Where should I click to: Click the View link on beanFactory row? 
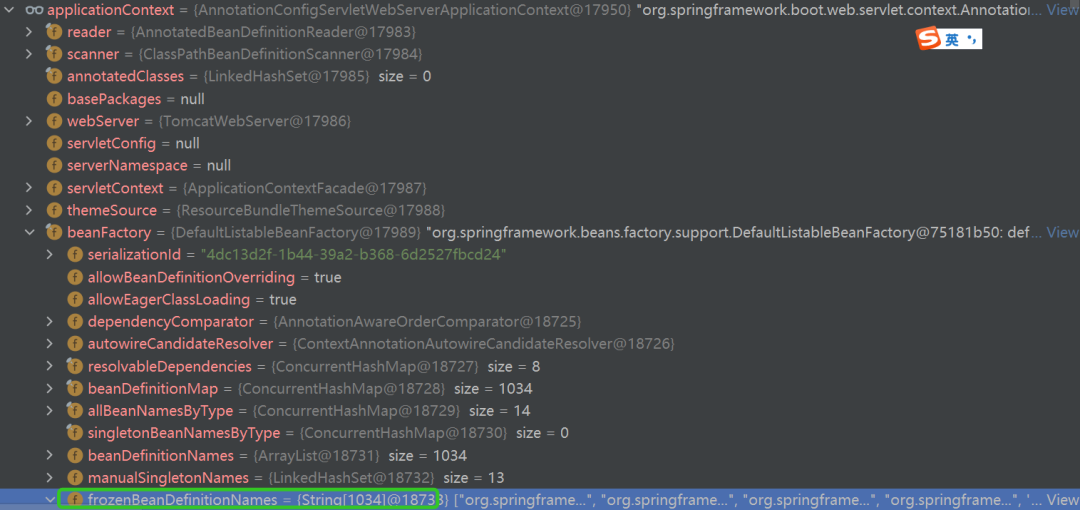(1061, 233)
